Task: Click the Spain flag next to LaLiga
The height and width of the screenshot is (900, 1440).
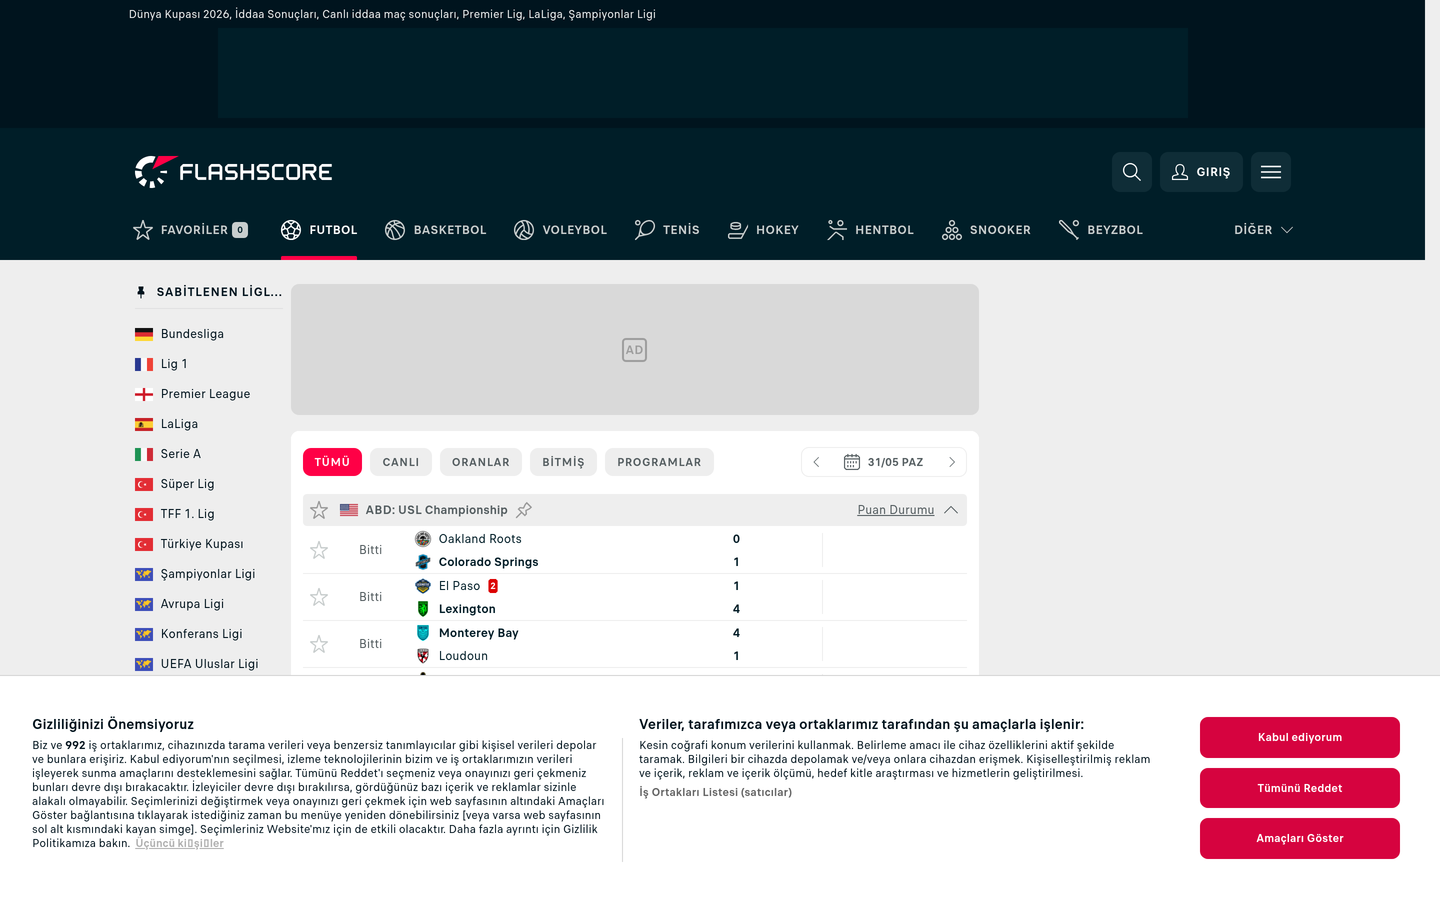Action: [144, 424]
